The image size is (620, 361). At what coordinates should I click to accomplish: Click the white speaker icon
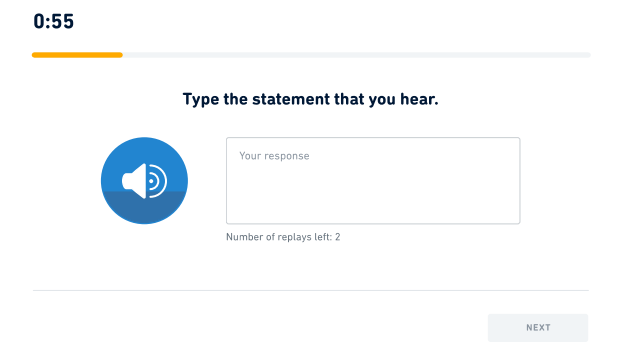click(144, 181)
